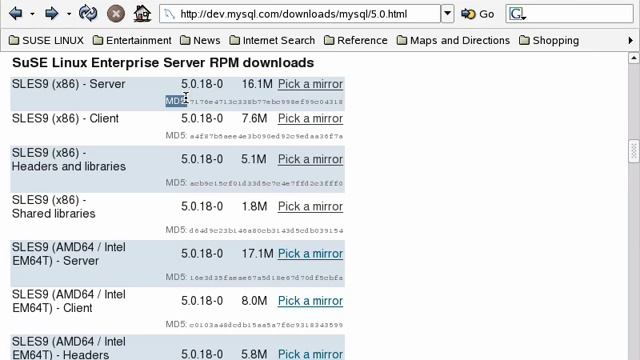Go to the Home page icon
Screen dimensions: 640x360
point(142,13)
